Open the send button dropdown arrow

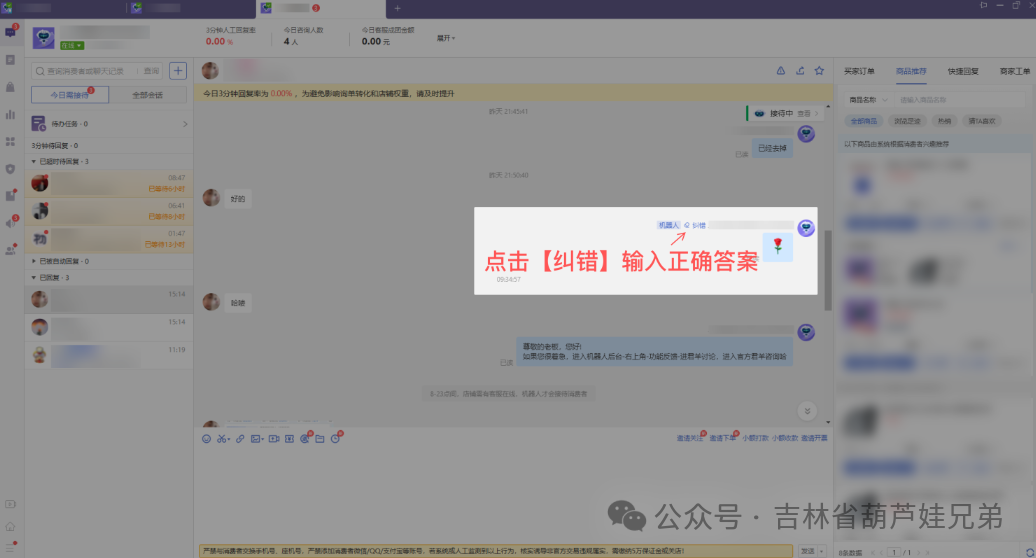[x=822, y=551]
